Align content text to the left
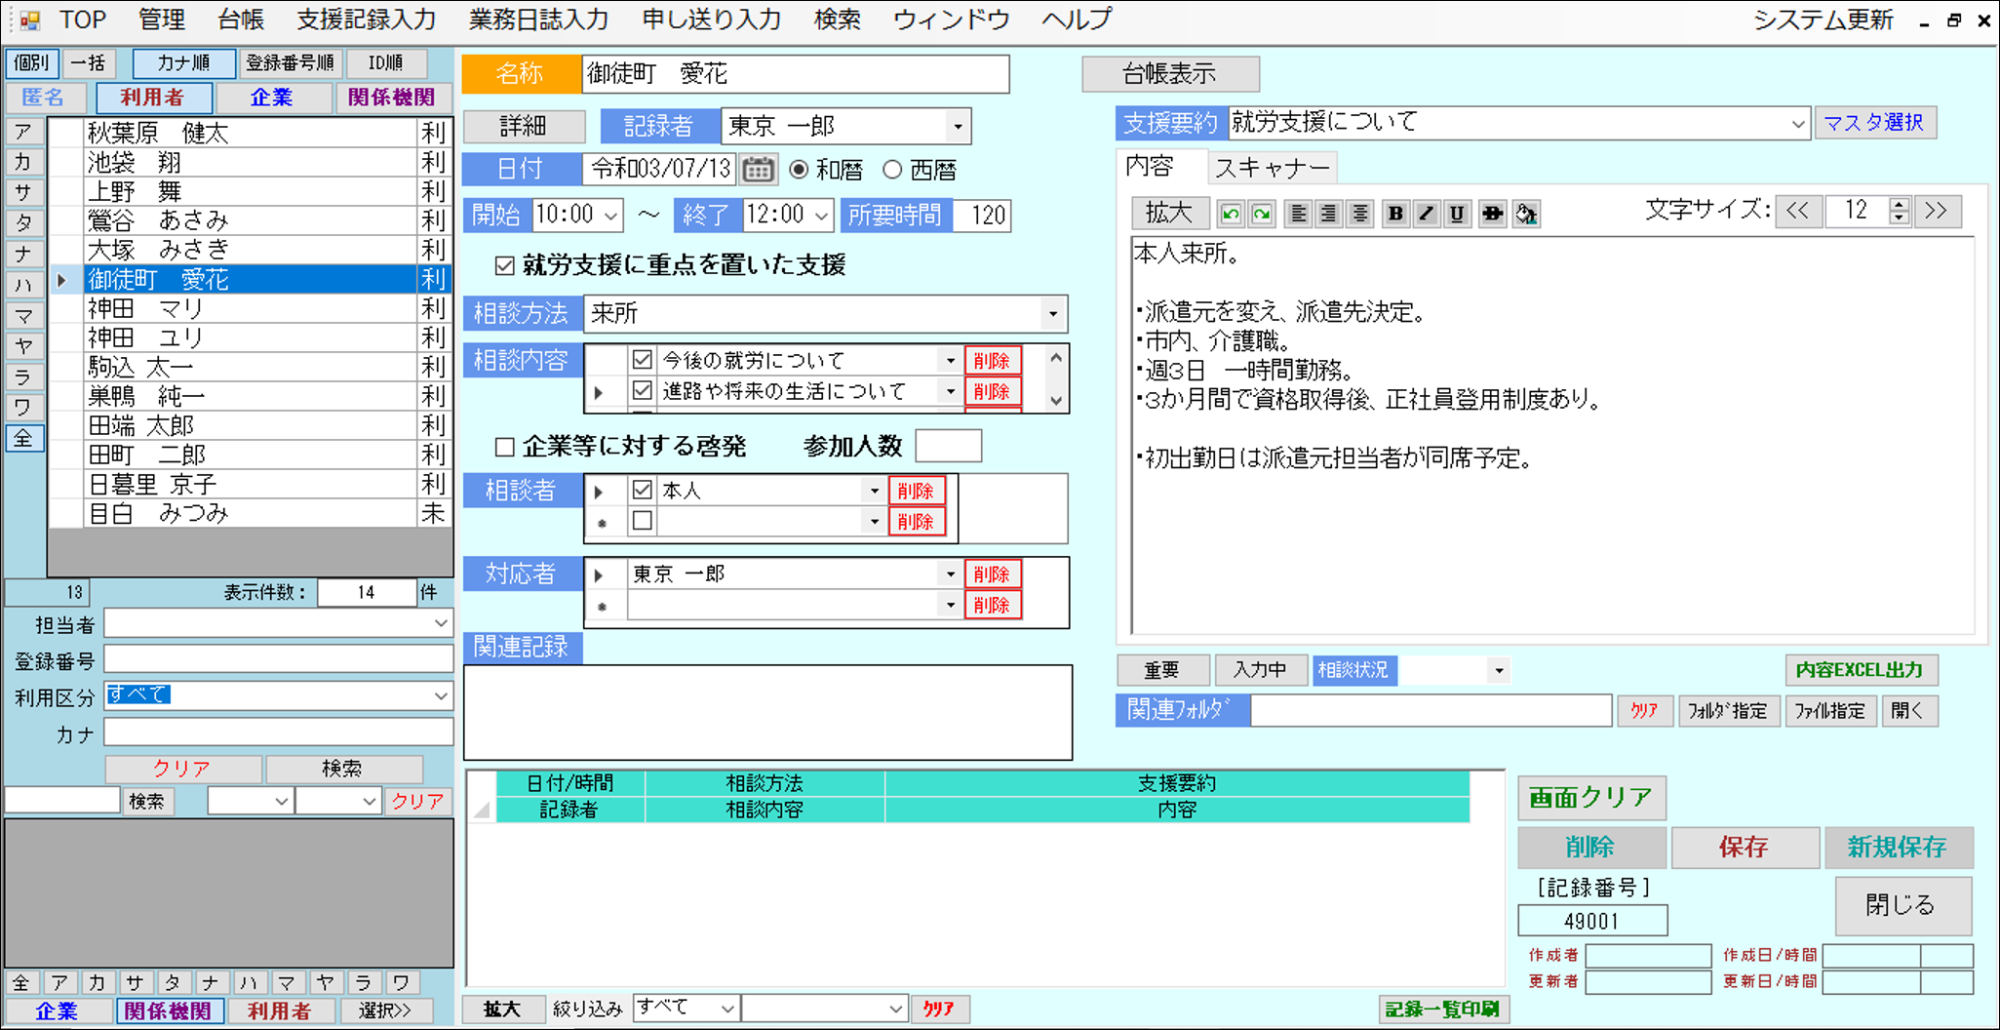Screen dimensions: 2000x1030 point(1298,213)
